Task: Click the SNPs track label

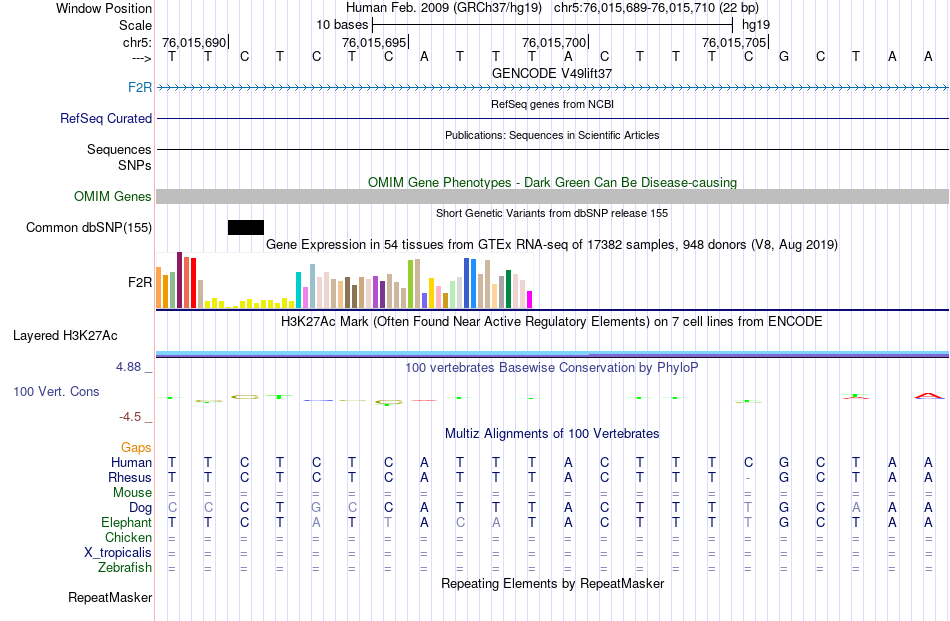Action: tap(135, 165)
